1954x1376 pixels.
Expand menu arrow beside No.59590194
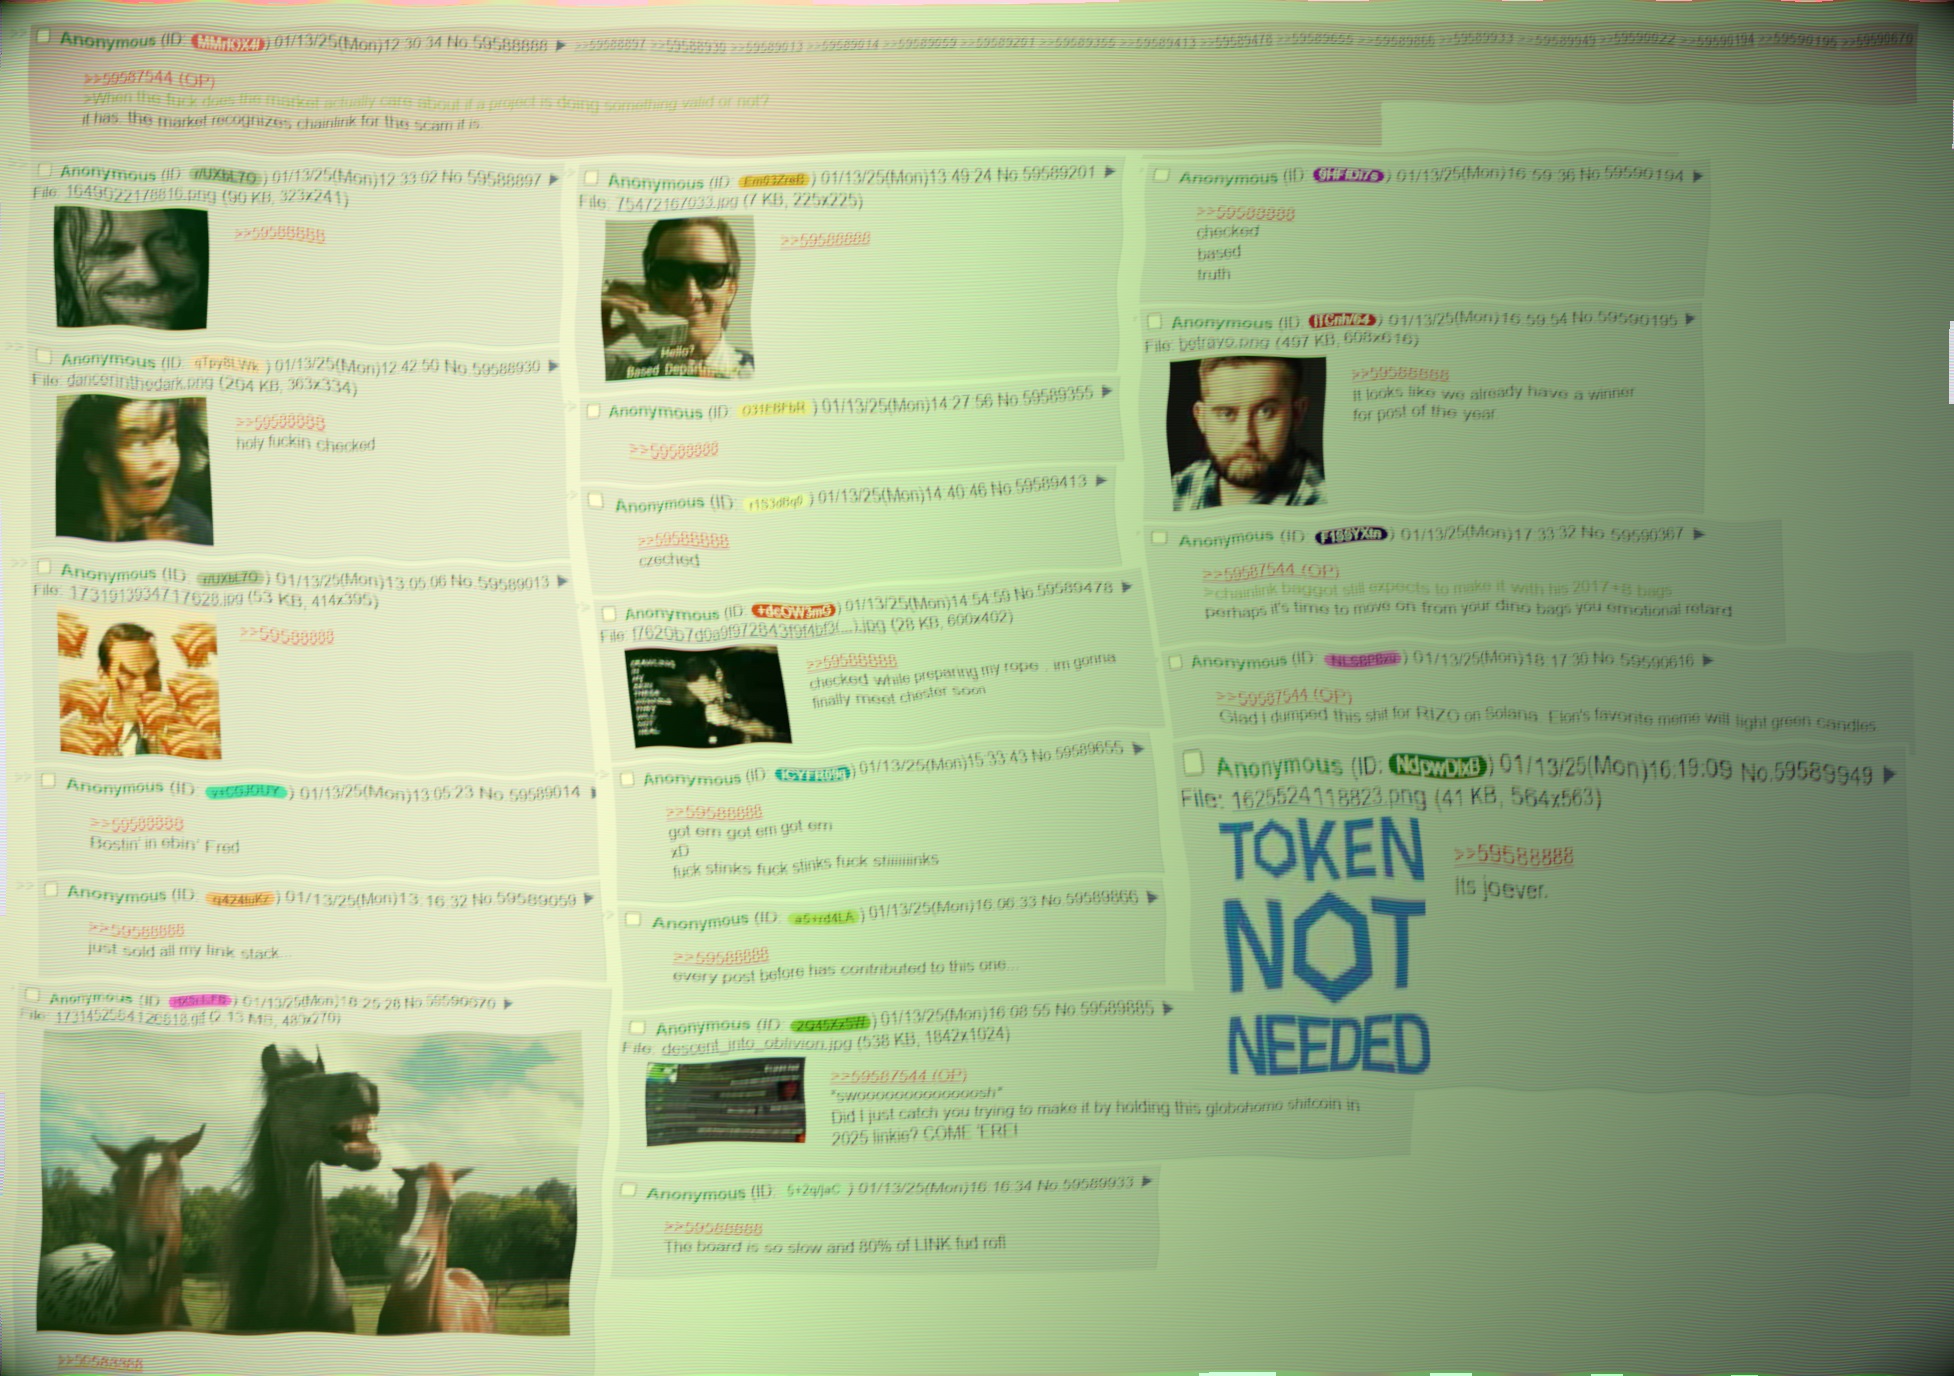(1697, 176)
